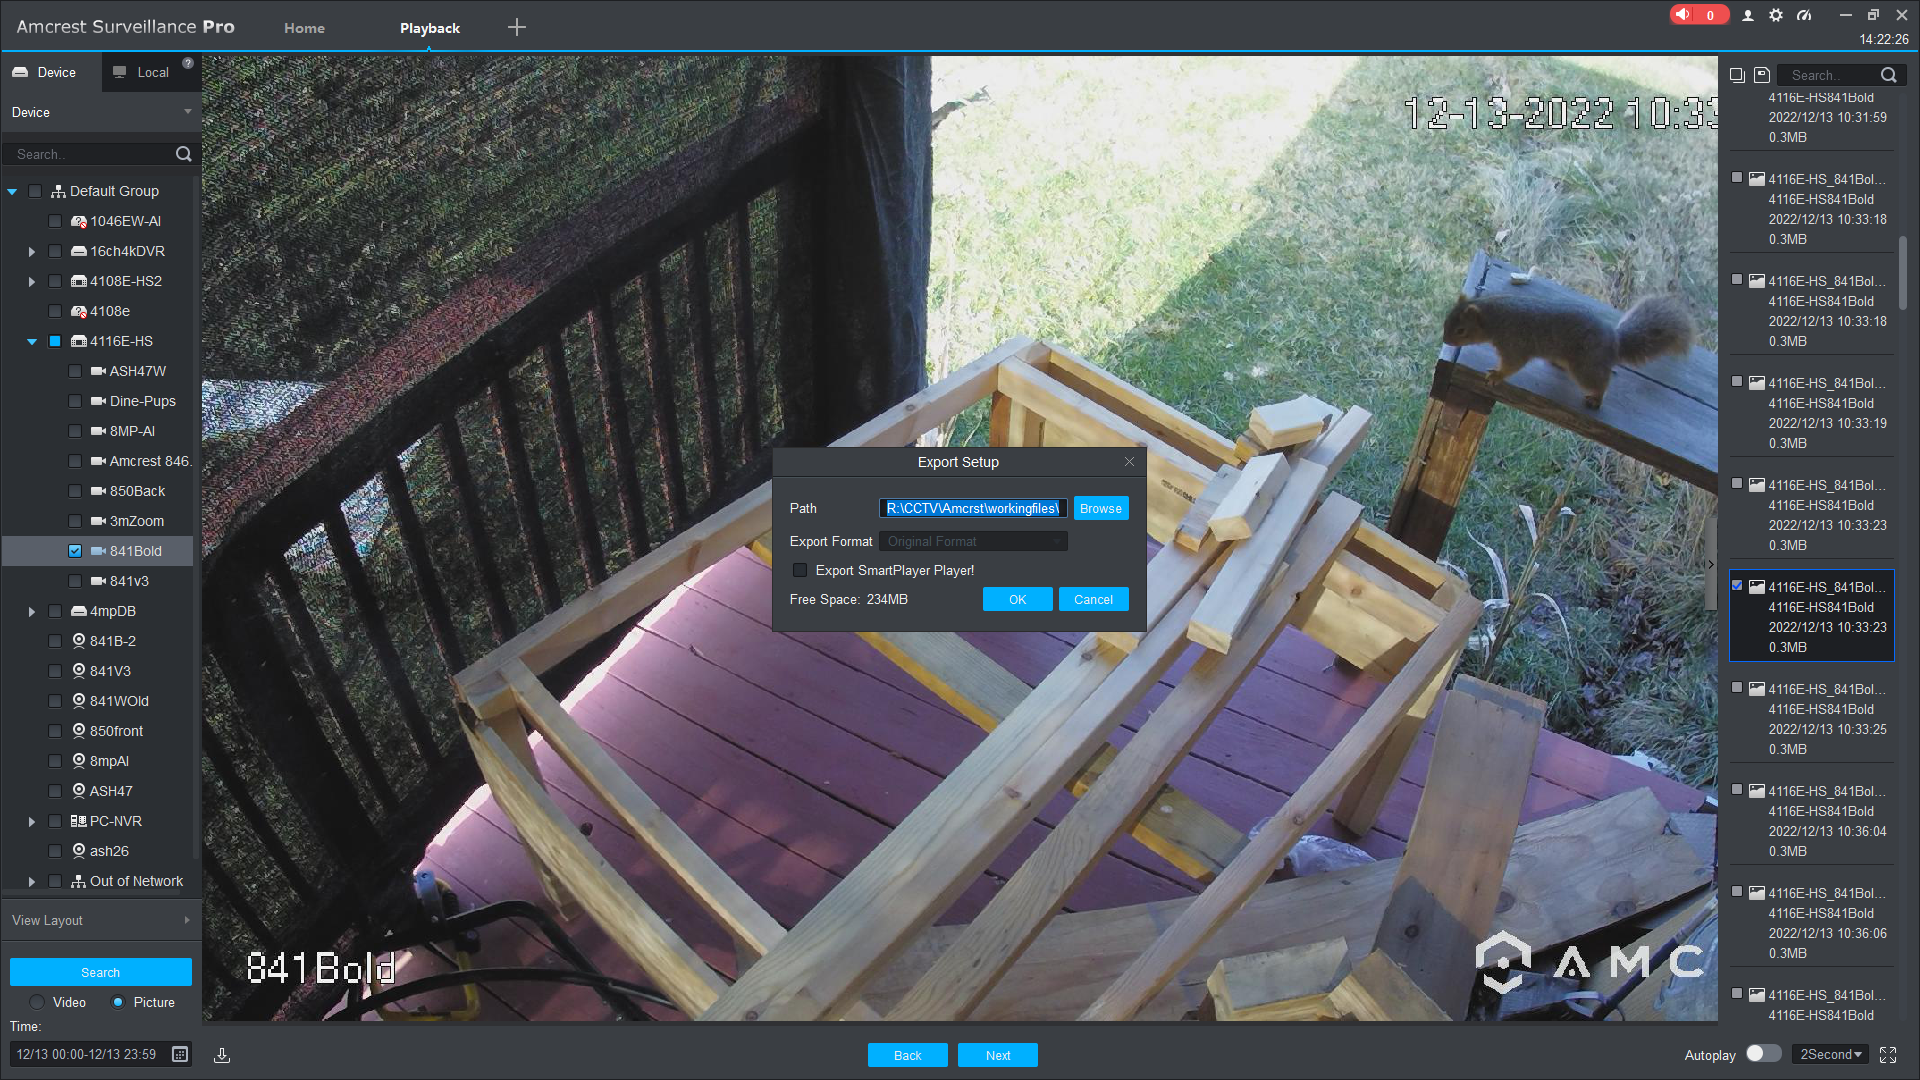Viewport: 1920px width, 1080px height.
Task: Confirm export with OK button
Action: click(1018, 599)
